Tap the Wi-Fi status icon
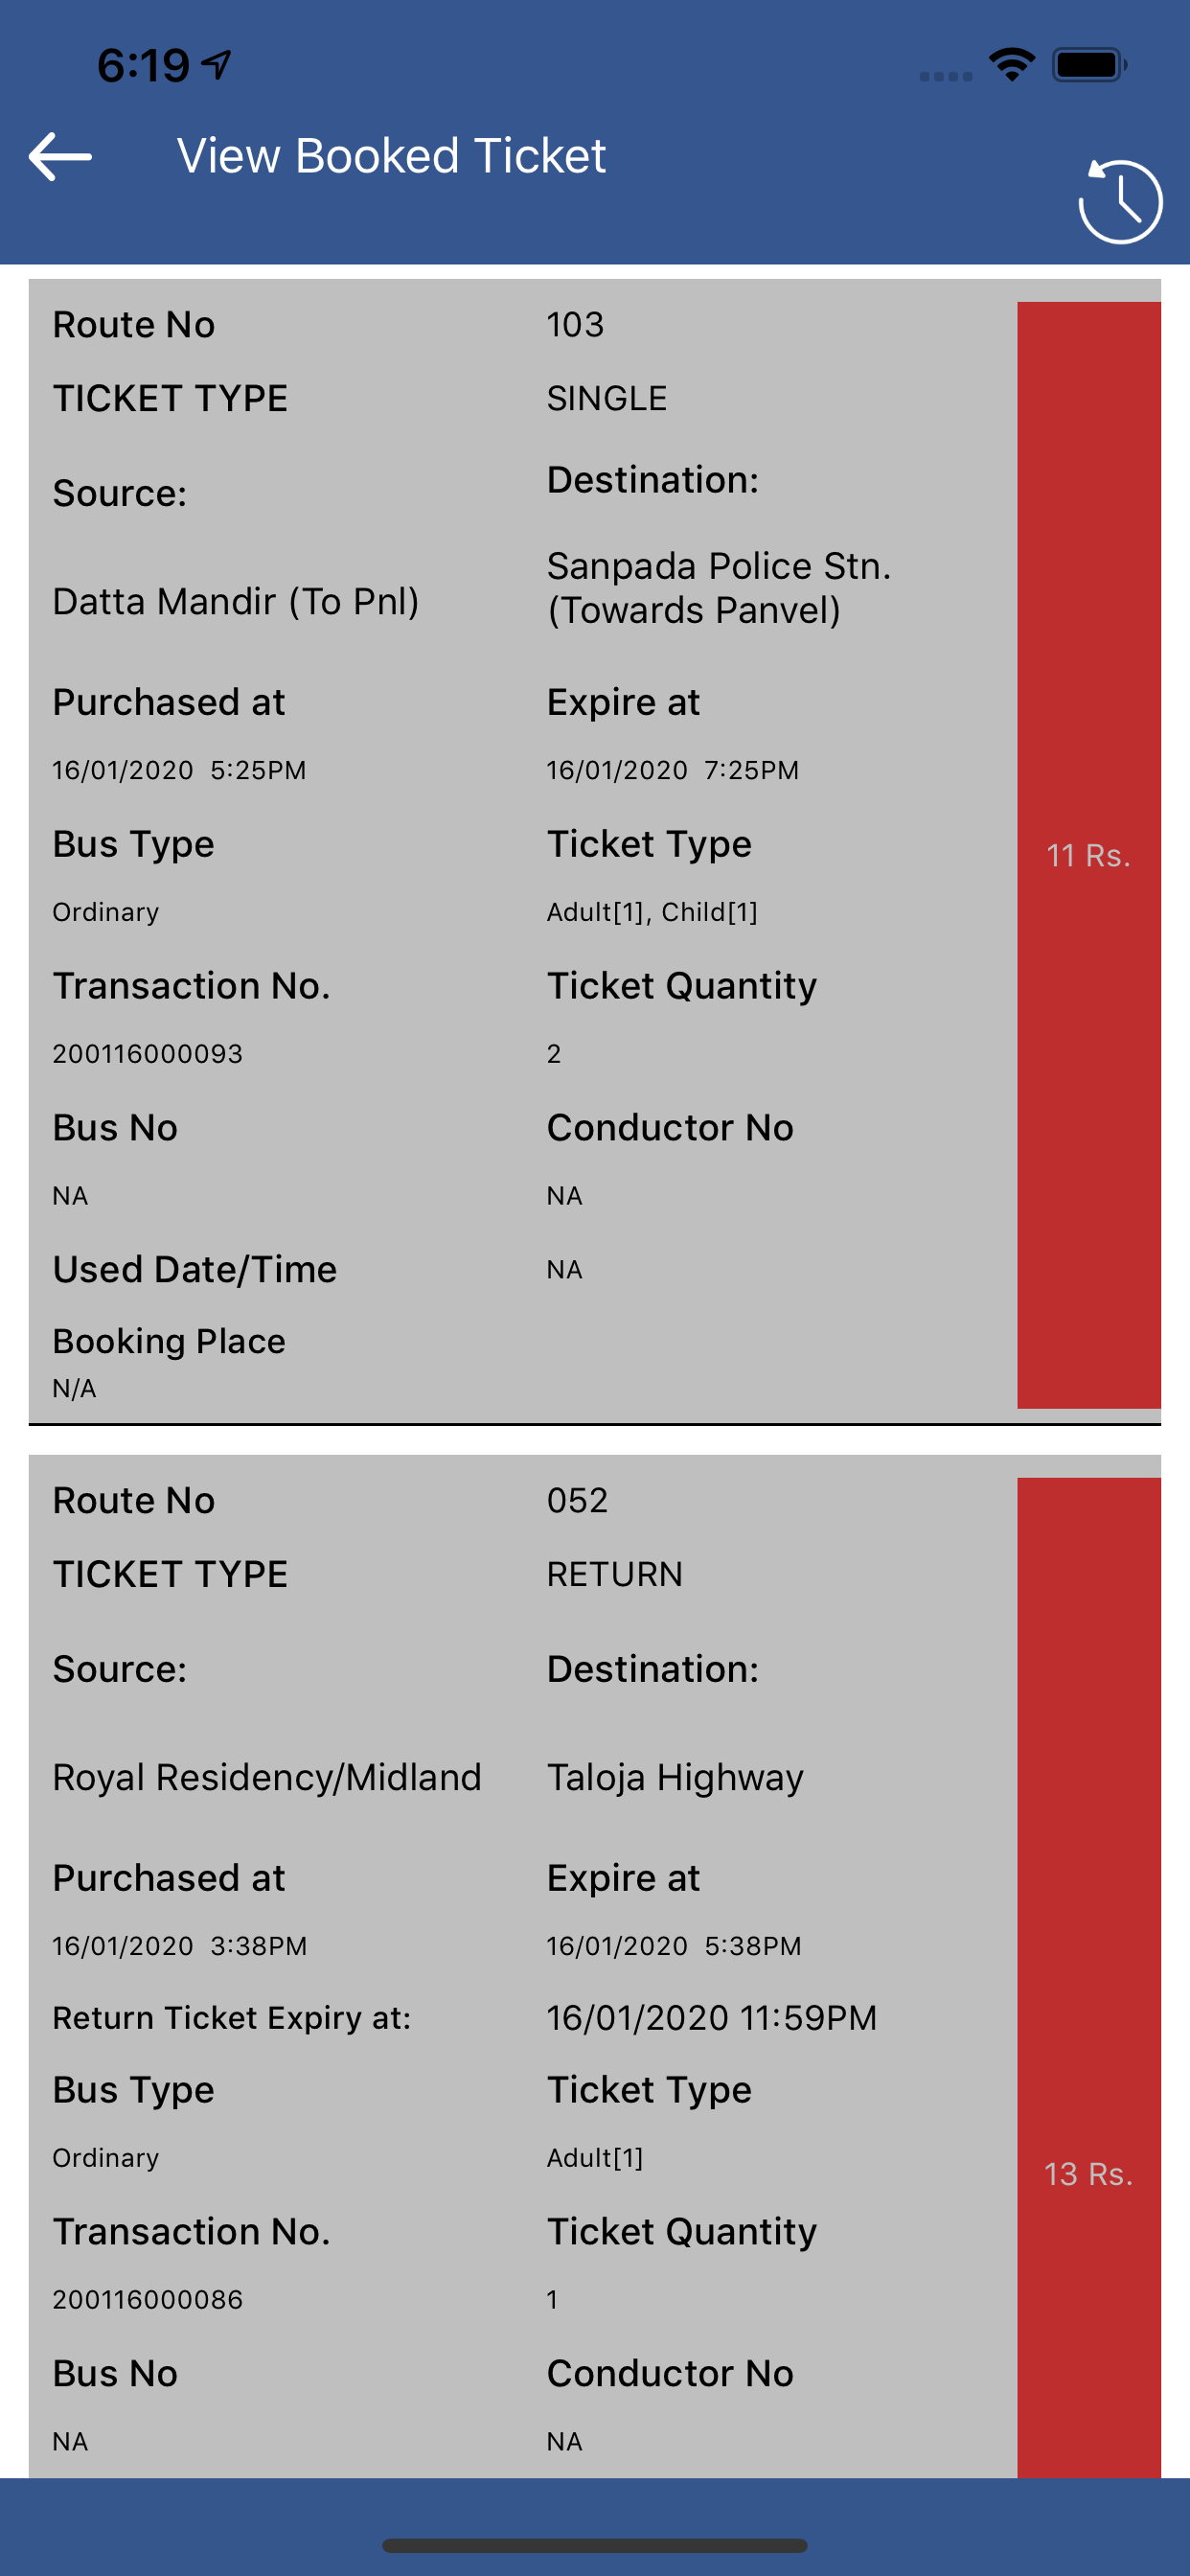Screen dimensions: 1190x2576 point(1011,66)
